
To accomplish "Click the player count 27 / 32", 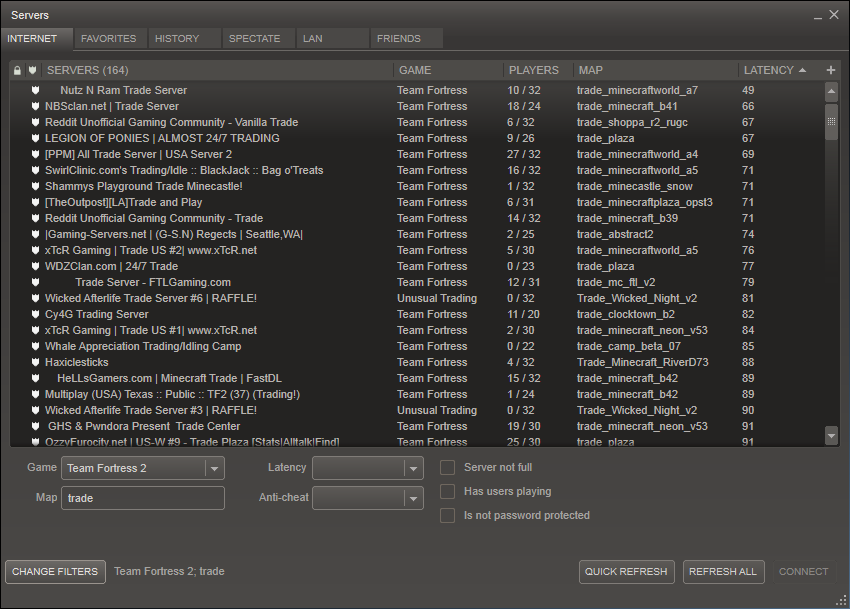I will click(x=525, y=154).
